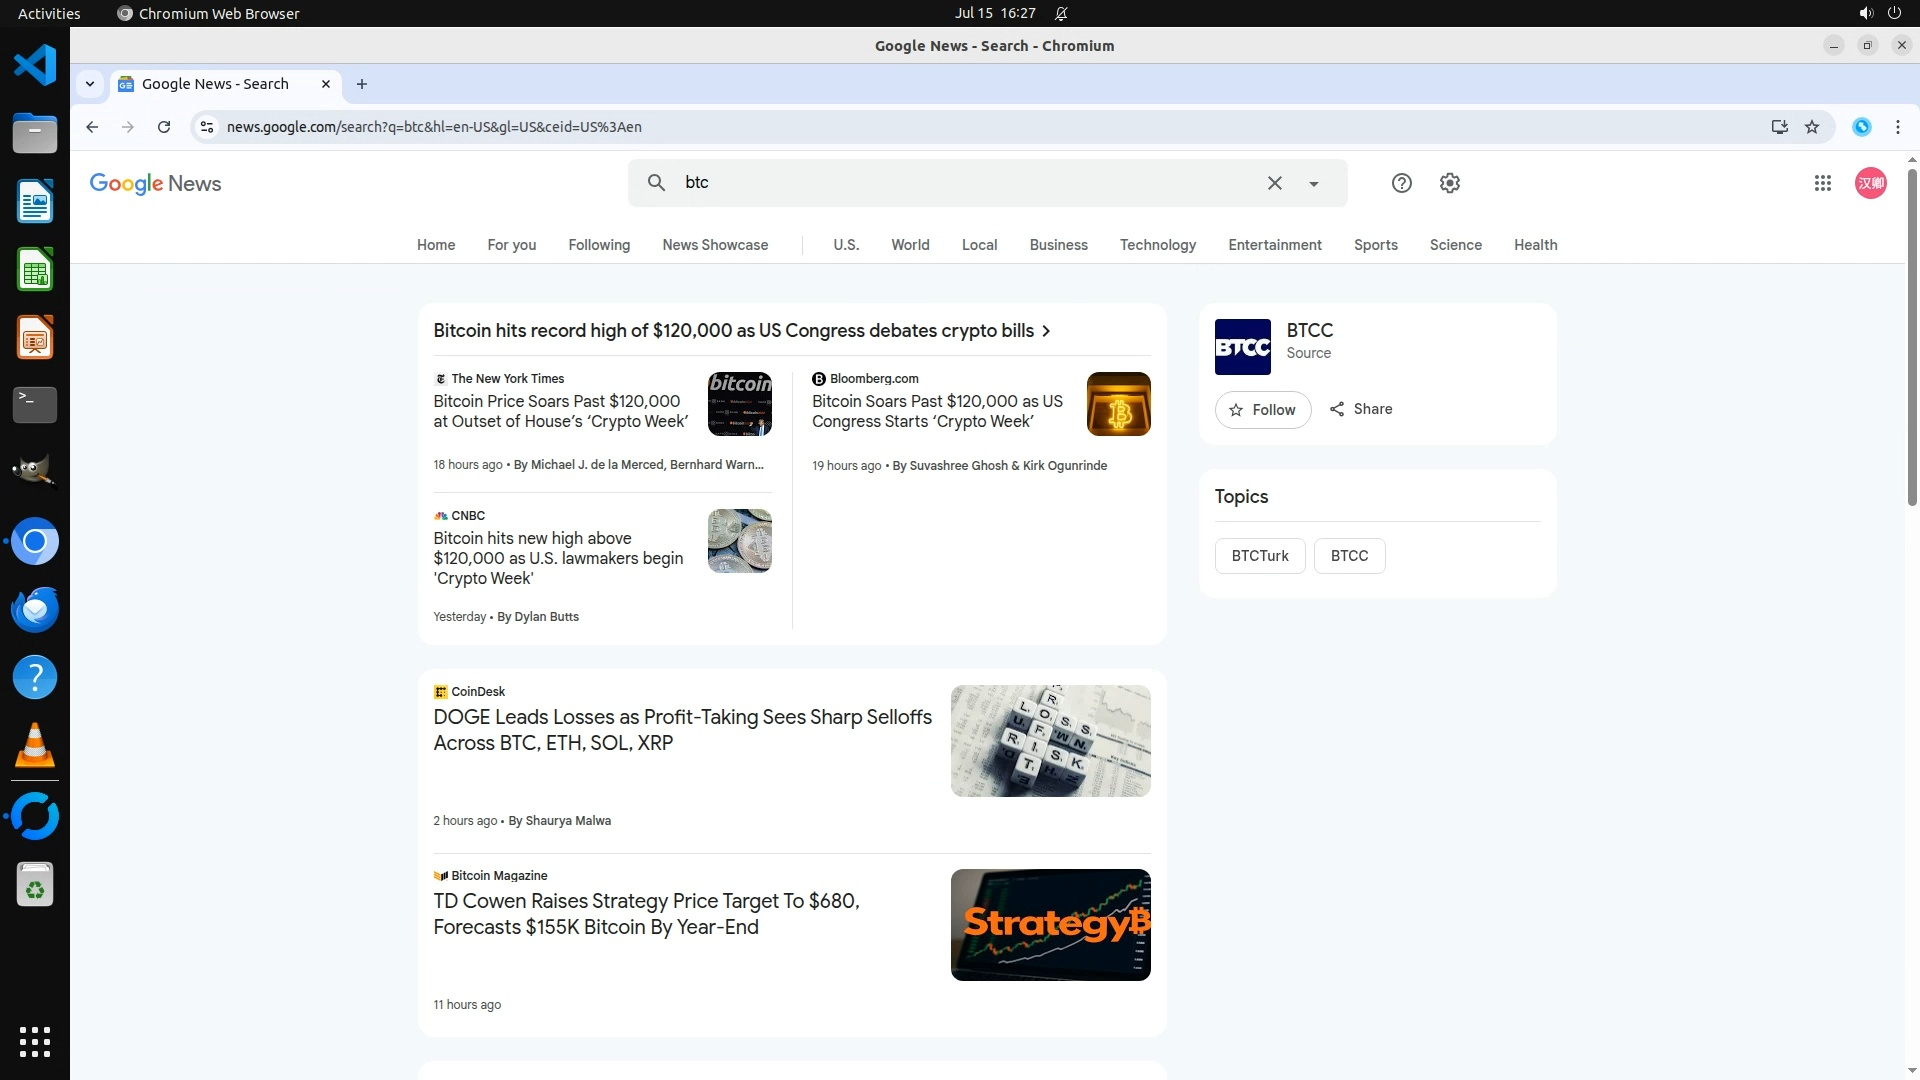Clear the search box with X

coord(1274,183)
